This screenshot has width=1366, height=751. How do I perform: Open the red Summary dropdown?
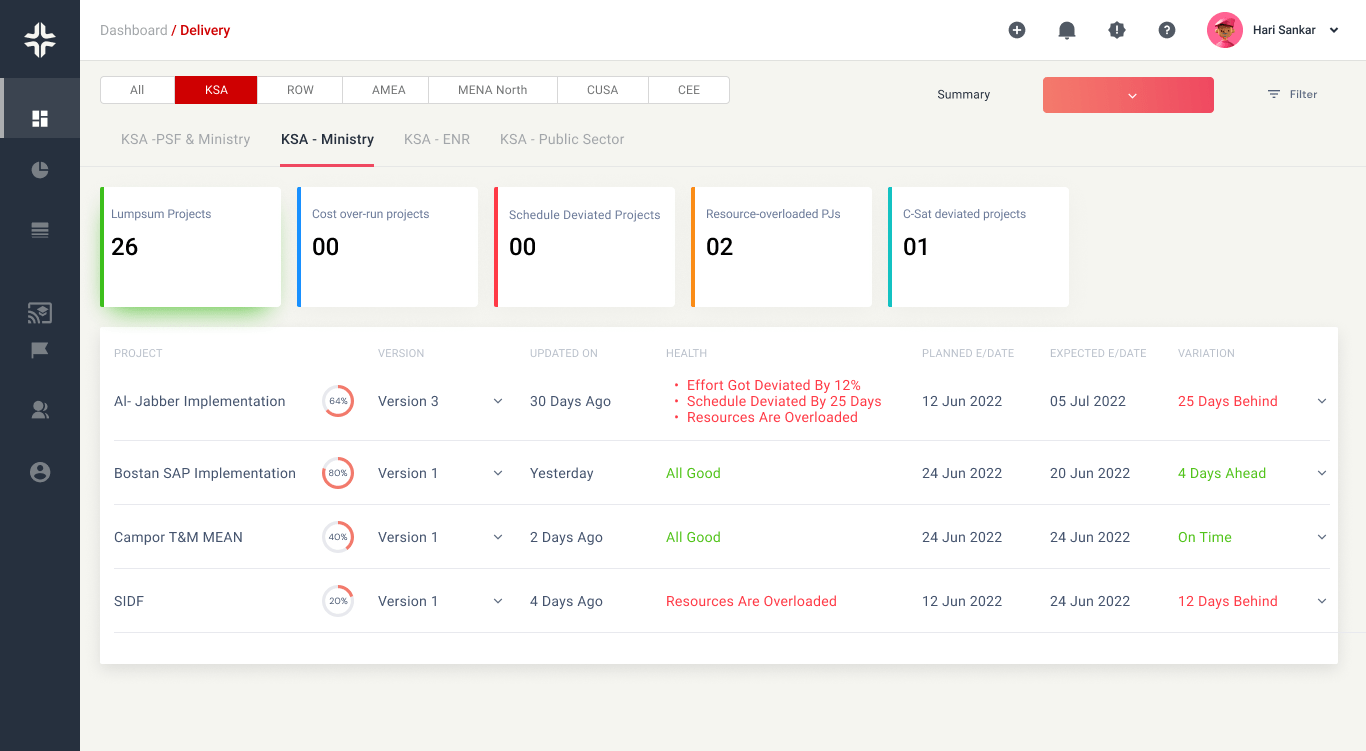click(1128, 95)
